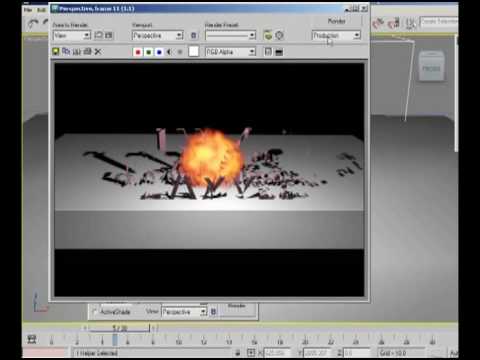480x360 pixels.
Task: Toggle the monochrome display button
Action: pos(180,52)
